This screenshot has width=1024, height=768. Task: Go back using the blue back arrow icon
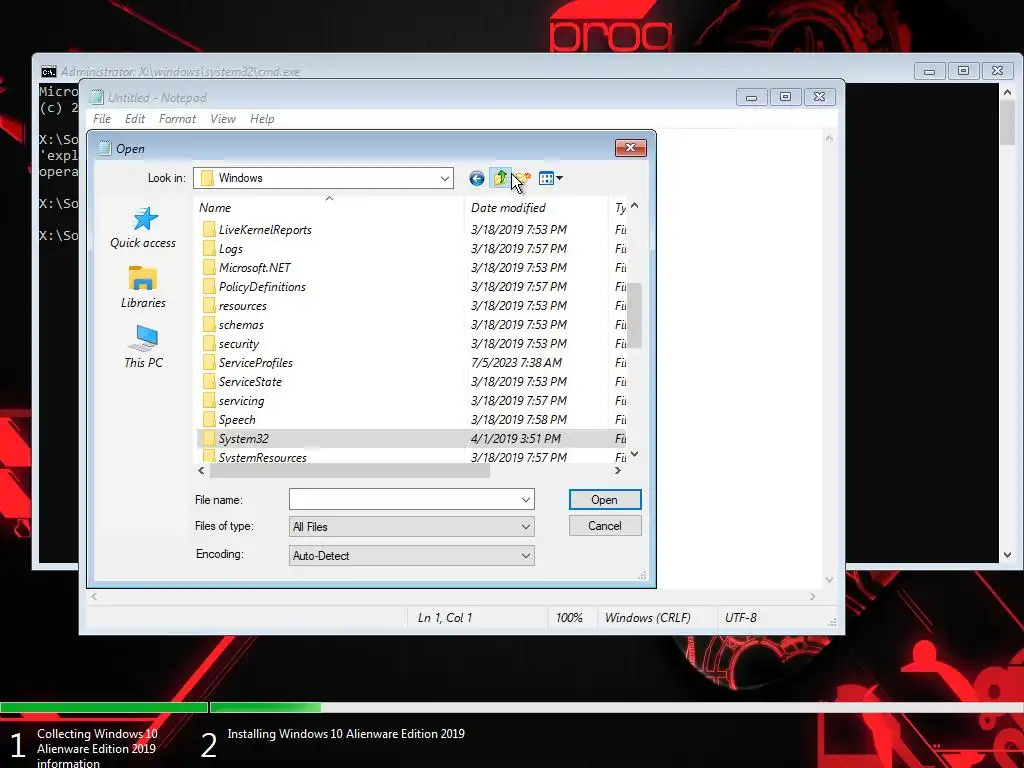click(x=477, y=178)
